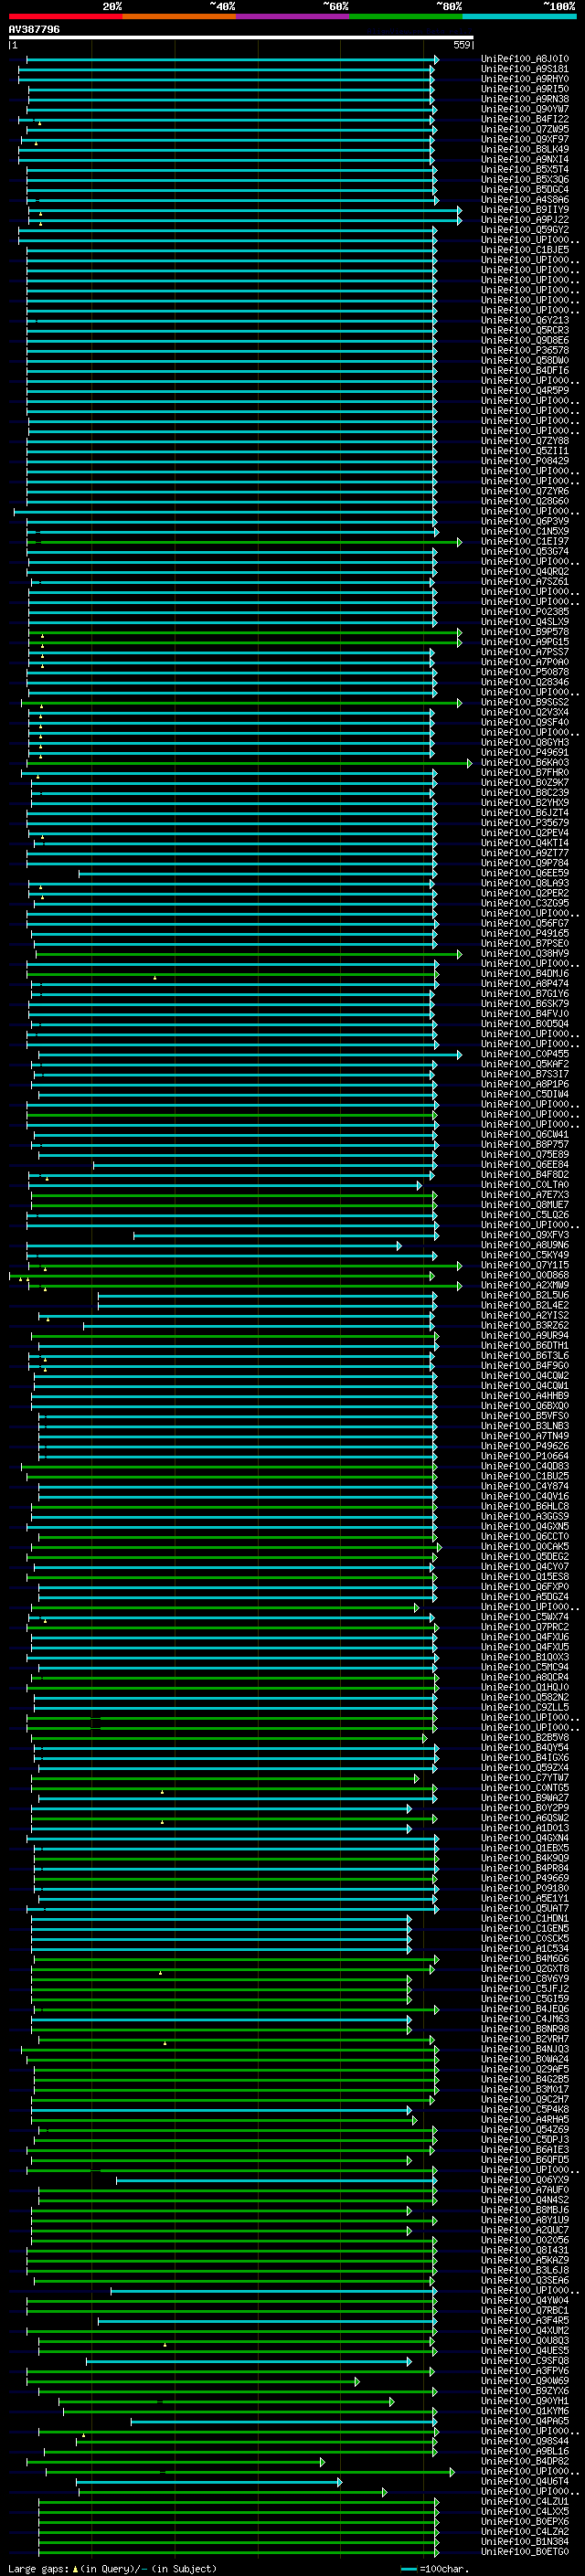Click label UniRef100_Q7ZW95

click(525, 129)
